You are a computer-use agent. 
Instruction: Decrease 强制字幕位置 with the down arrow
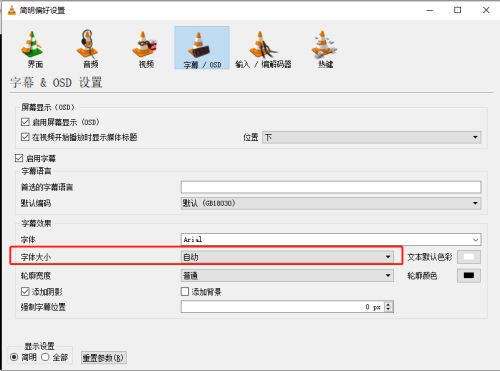coord(388,310)
